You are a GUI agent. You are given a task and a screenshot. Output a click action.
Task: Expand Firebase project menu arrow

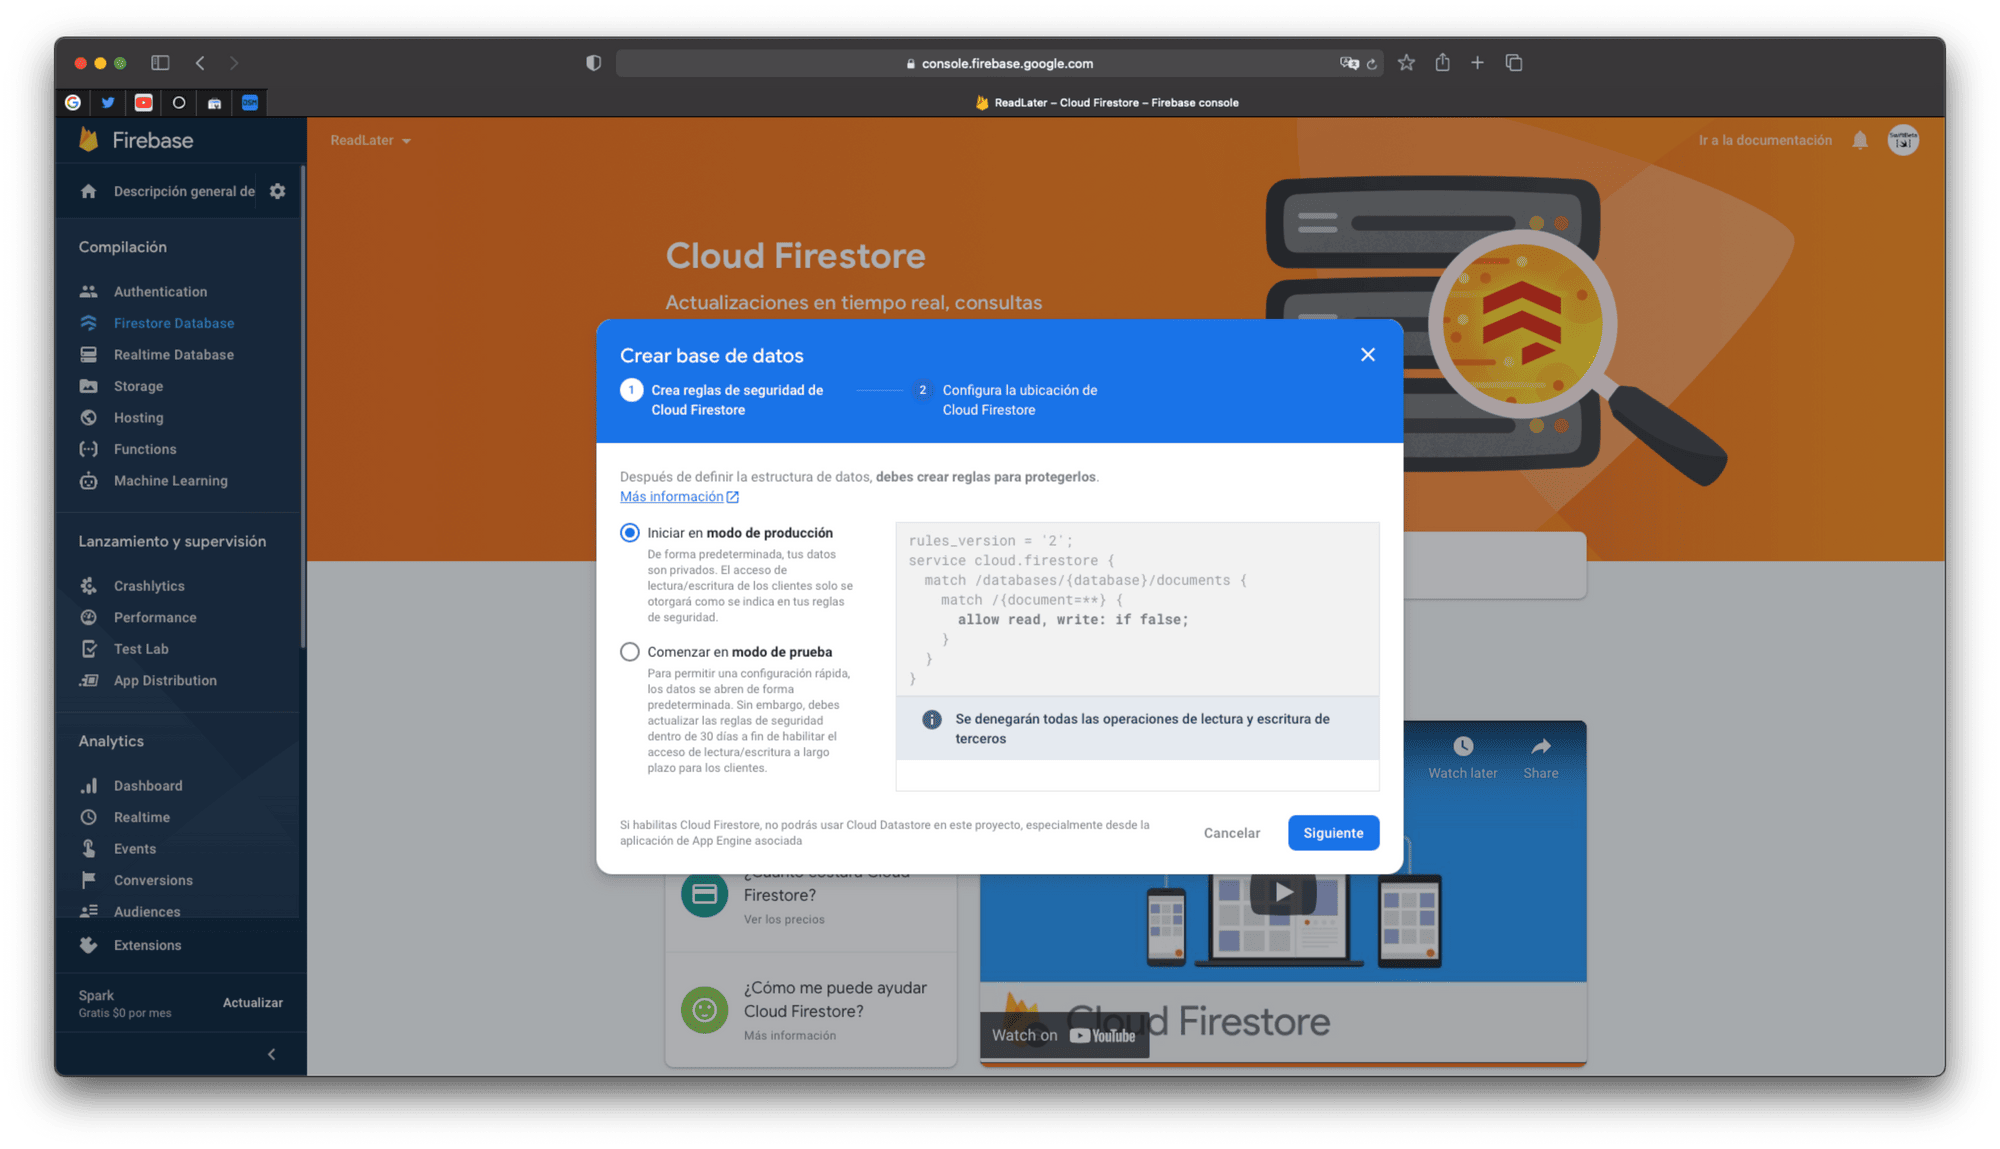tap(404, 140)
